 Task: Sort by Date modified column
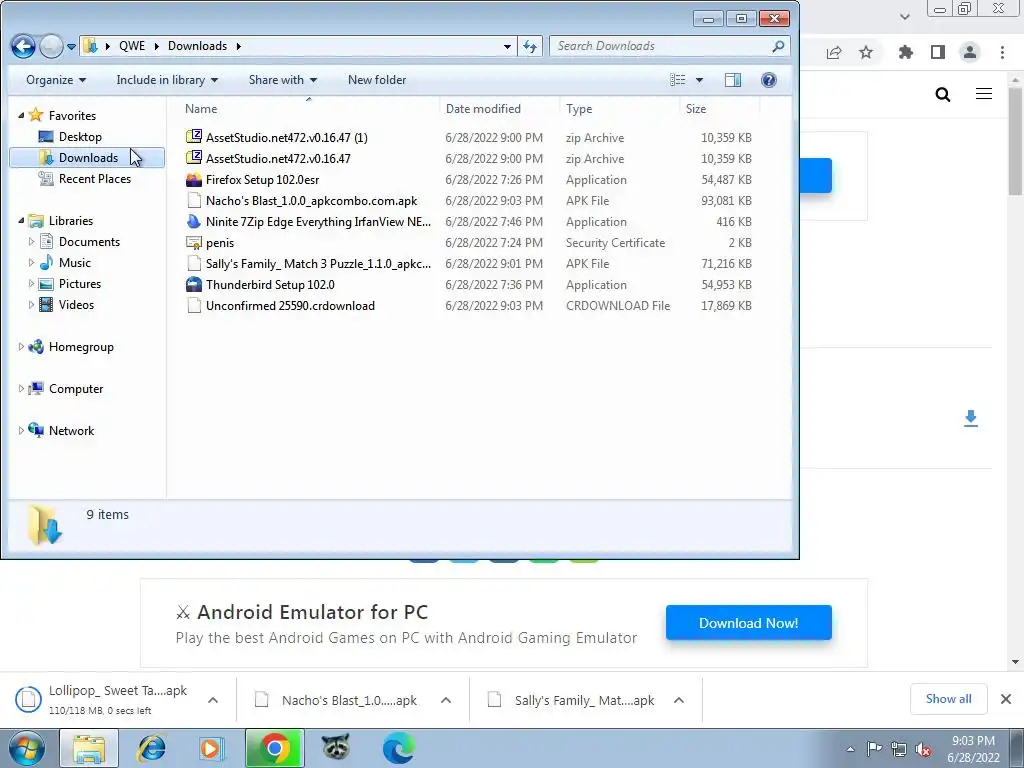[x=500, y=109]
